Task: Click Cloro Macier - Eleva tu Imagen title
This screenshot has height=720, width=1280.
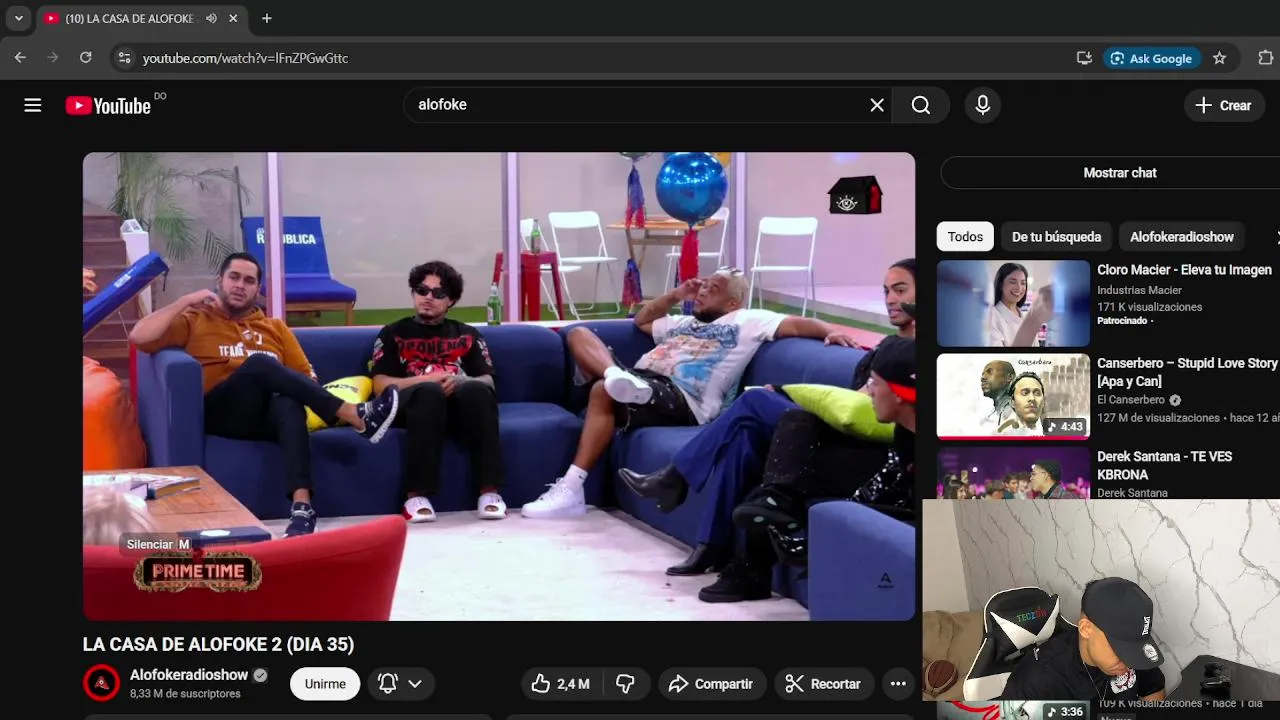Action: tap(1184, 270)
